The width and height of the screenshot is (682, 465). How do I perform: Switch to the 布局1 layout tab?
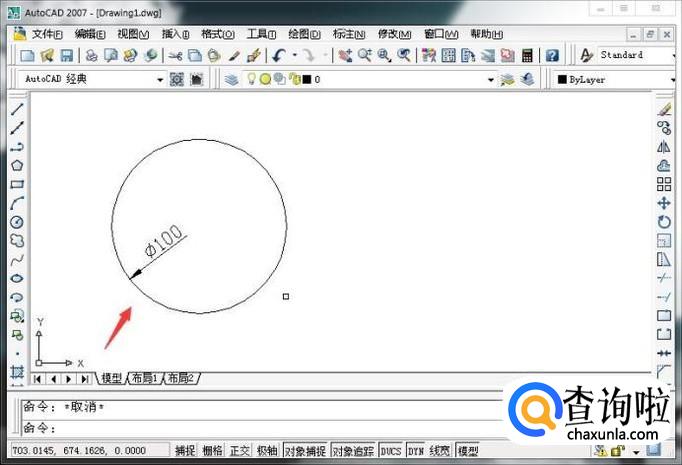[x=143, y=379]
